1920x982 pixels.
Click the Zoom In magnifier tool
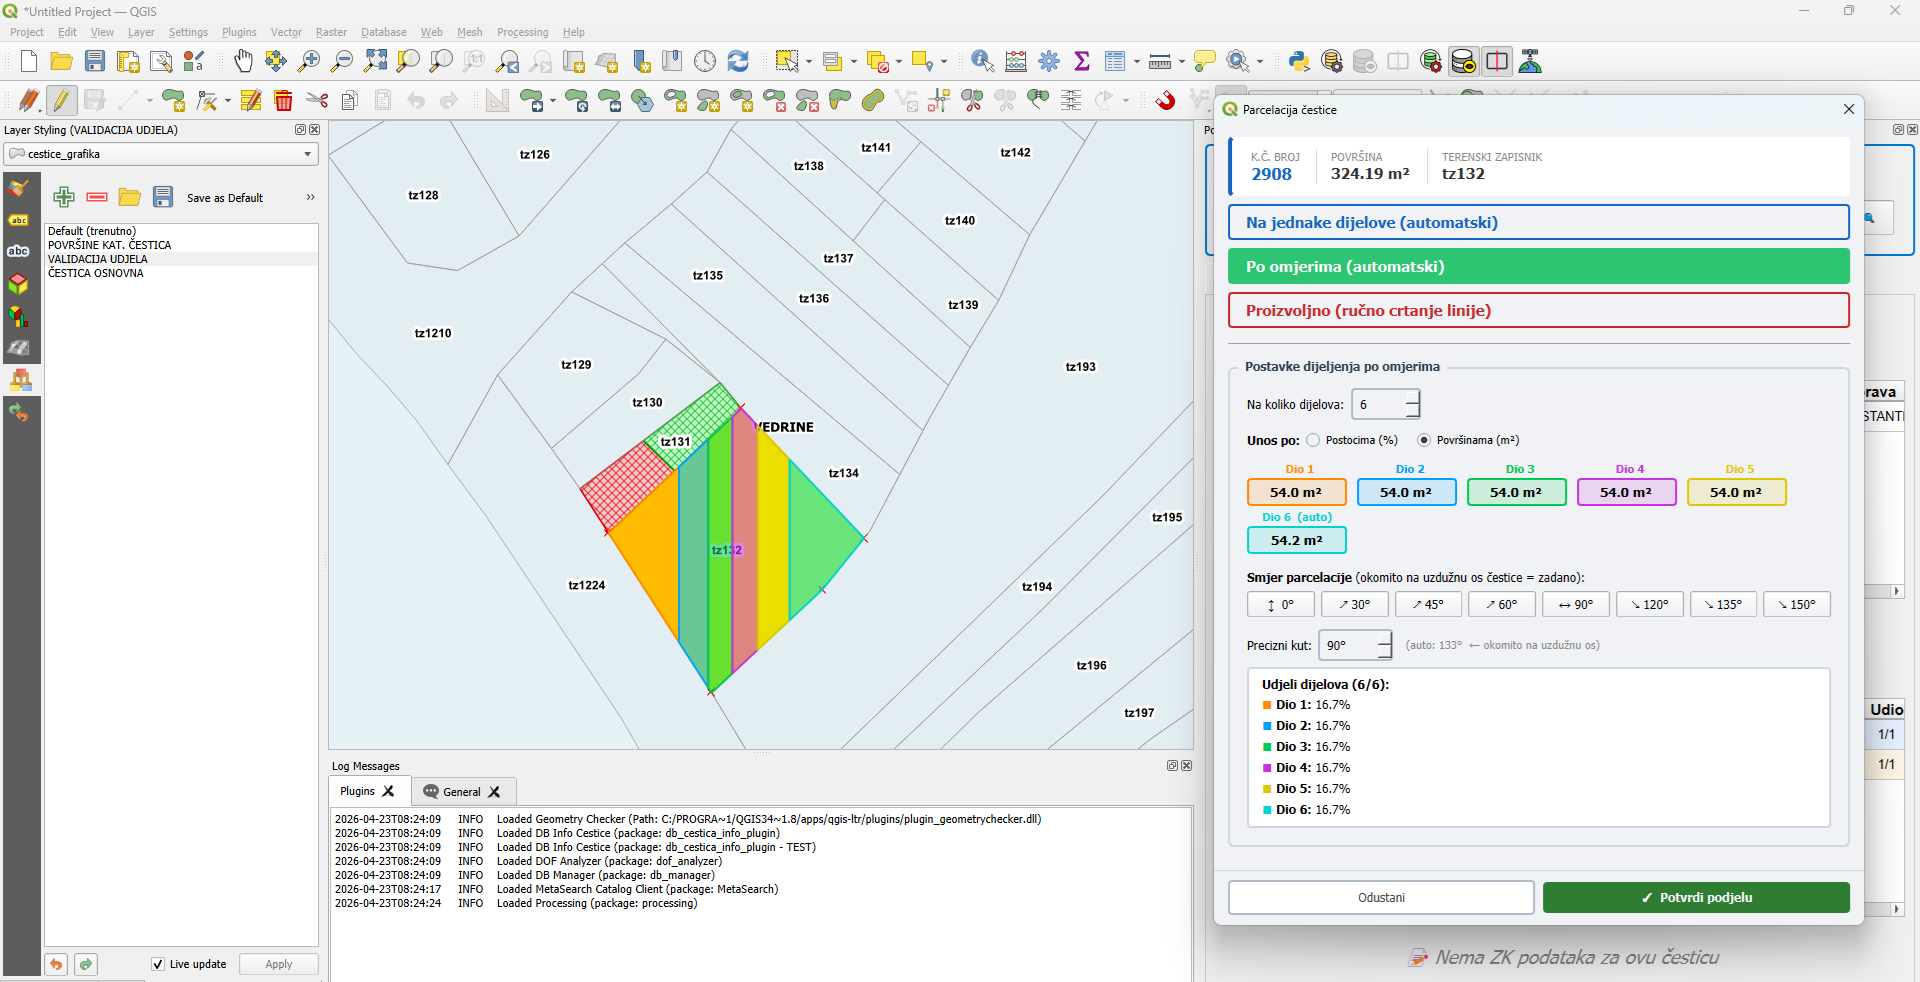pos(309,62)
